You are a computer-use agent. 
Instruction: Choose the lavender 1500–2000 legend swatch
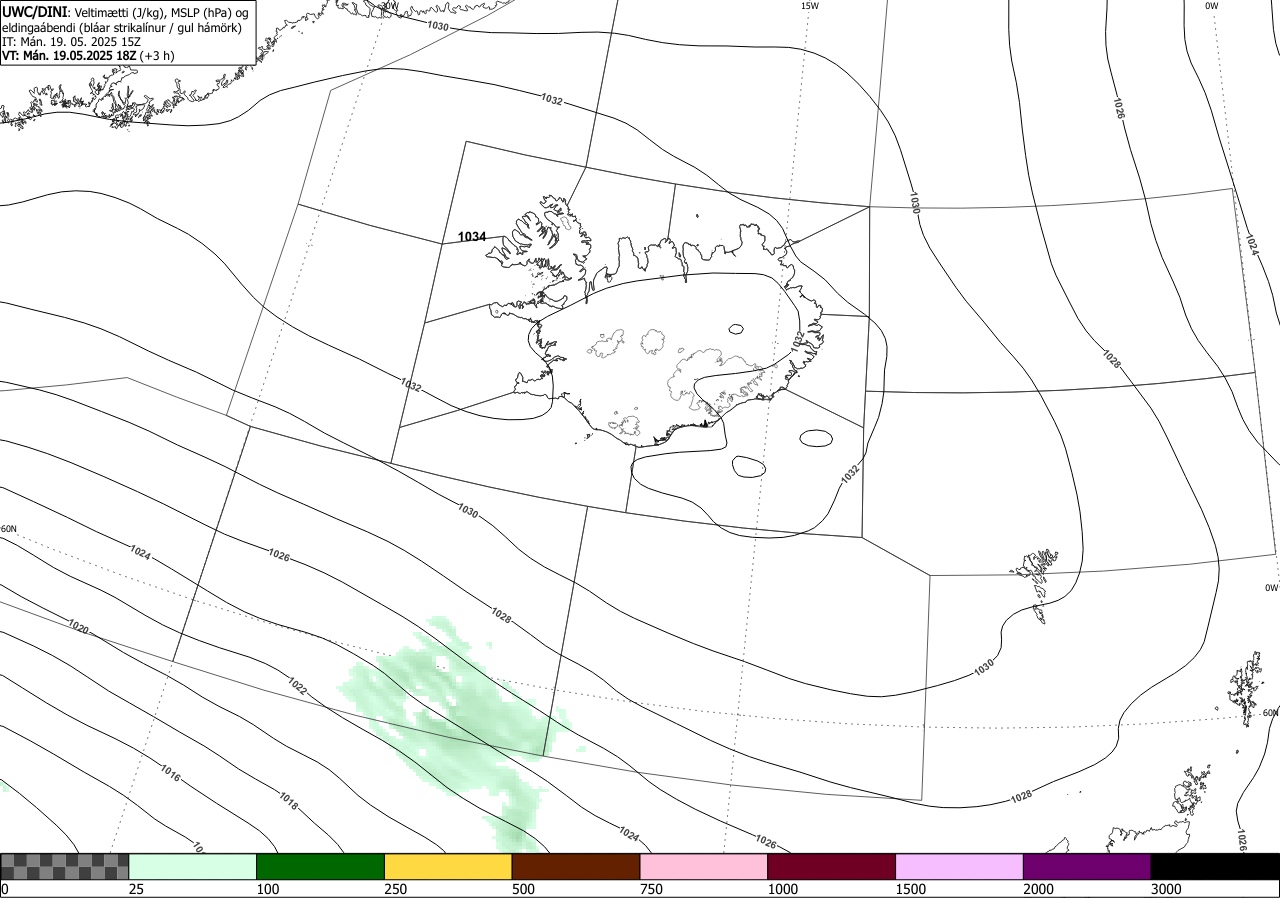pyautogui.click(x=960, y=866)
